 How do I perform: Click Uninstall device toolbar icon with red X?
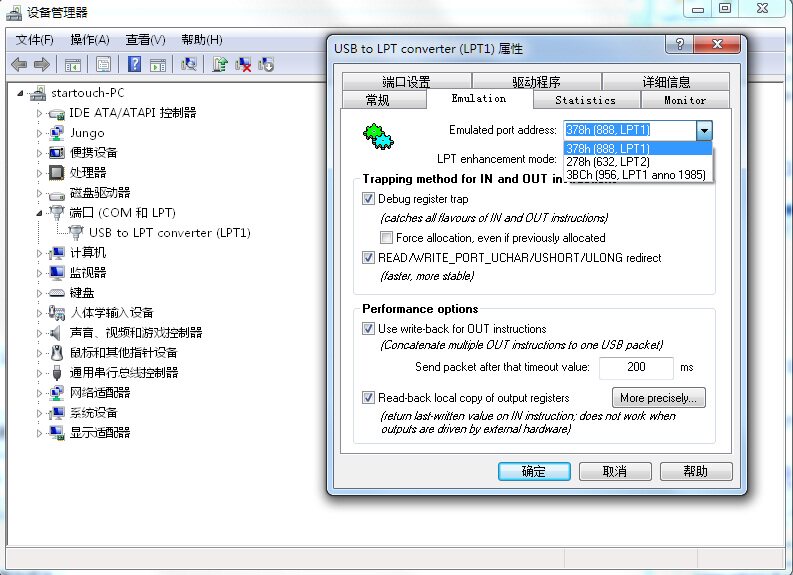tap(243, 64)
